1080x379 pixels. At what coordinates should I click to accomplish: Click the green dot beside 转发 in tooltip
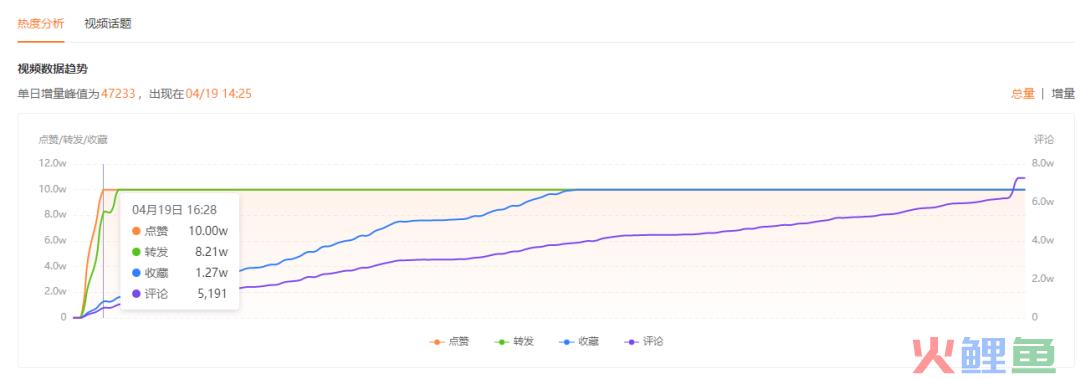(x=136, y=252)
